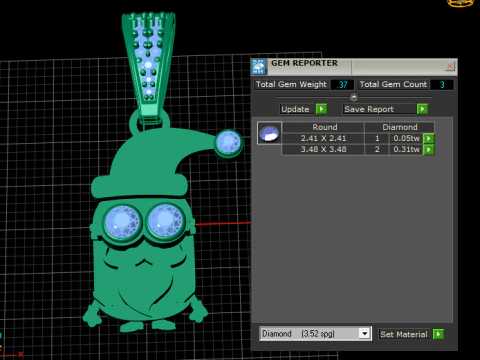Image resolution: width=480 pixels, height=360 pixels.
Task: Select the left eye gemstone in viewport
Action: tap(122, 221)
